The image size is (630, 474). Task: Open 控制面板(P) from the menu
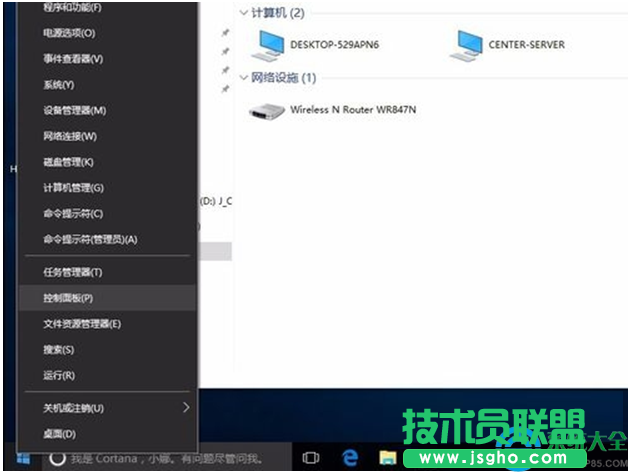(68, 298)
